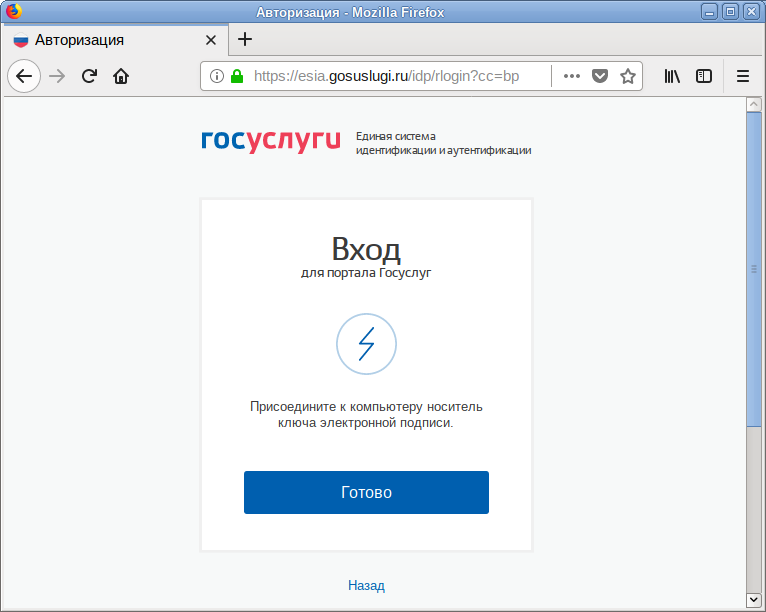The image size is (766, 612).
Task: Click the forward navigation arrow
Action: point(57,76)
